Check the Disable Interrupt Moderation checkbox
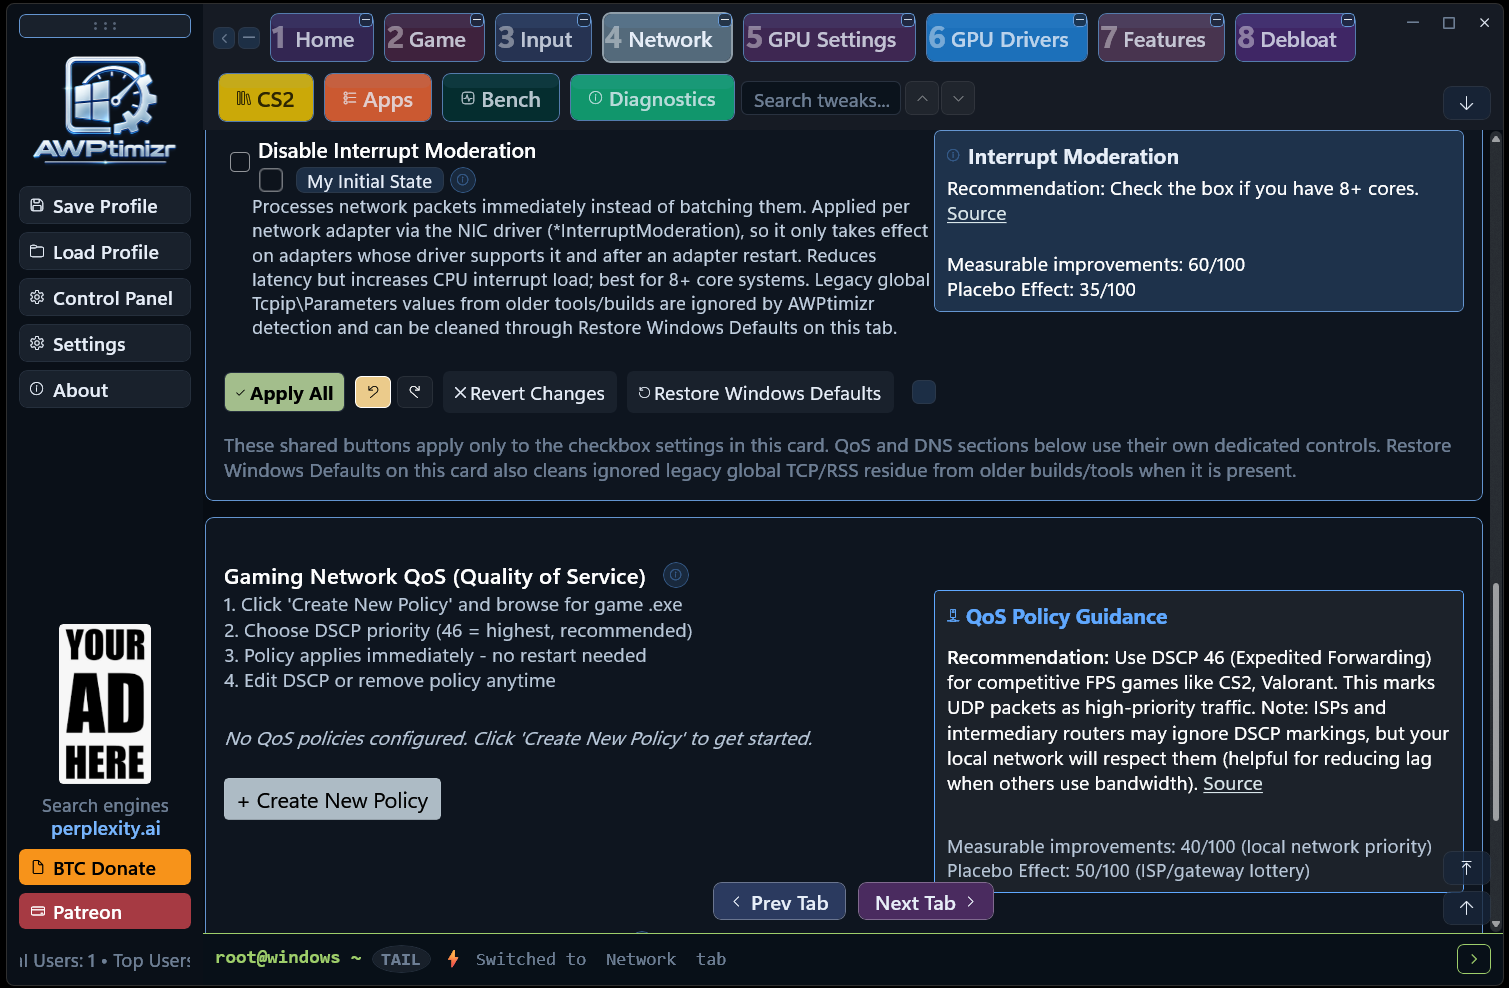The height and width of the screenshot is (988, 1509). pyautogui.click(x=240, y=162)
